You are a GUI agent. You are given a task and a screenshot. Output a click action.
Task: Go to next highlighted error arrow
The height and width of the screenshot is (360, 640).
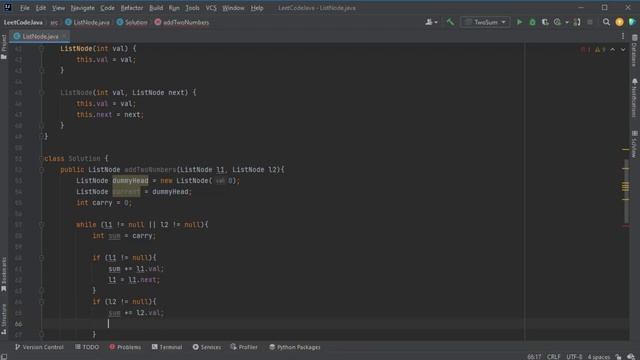(x=623, y=49)
